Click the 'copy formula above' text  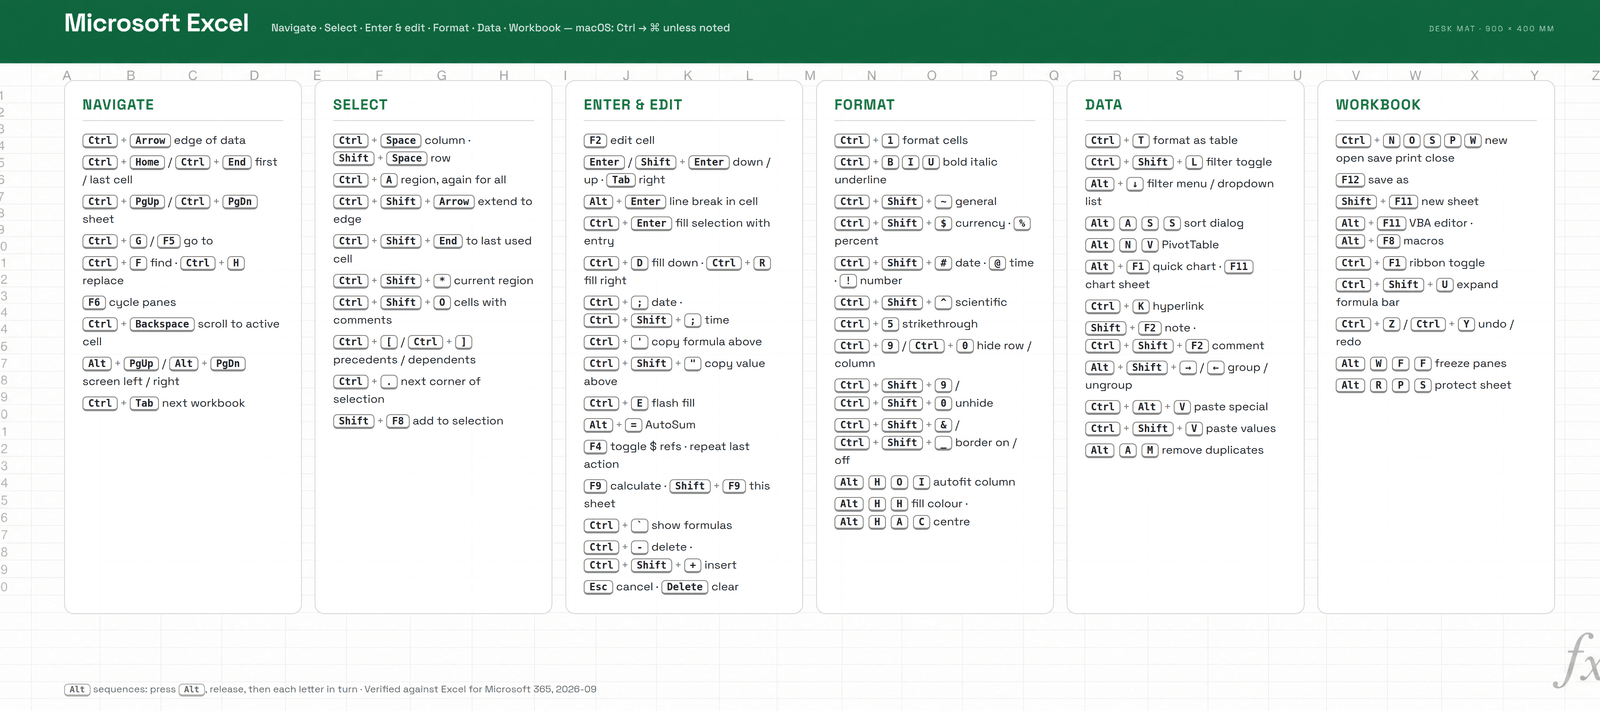[x=706, y=342]
